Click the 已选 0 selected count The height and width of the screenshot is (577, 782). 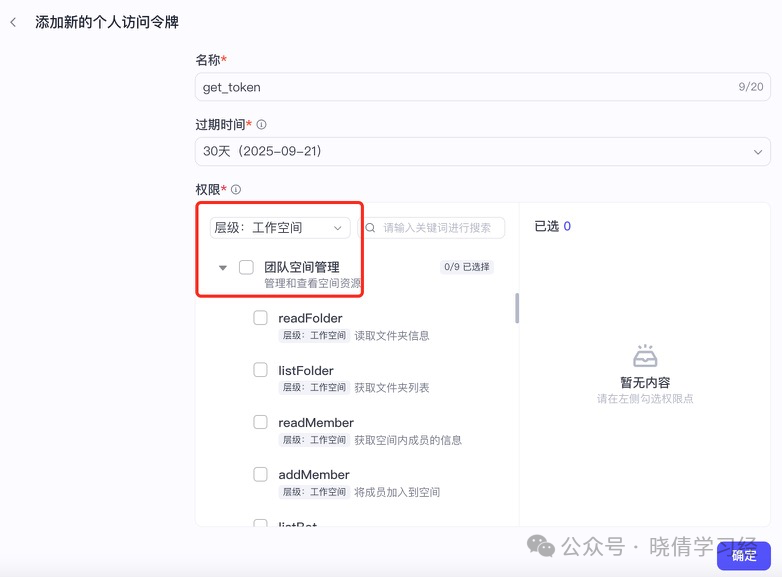(x=553, y=226)
